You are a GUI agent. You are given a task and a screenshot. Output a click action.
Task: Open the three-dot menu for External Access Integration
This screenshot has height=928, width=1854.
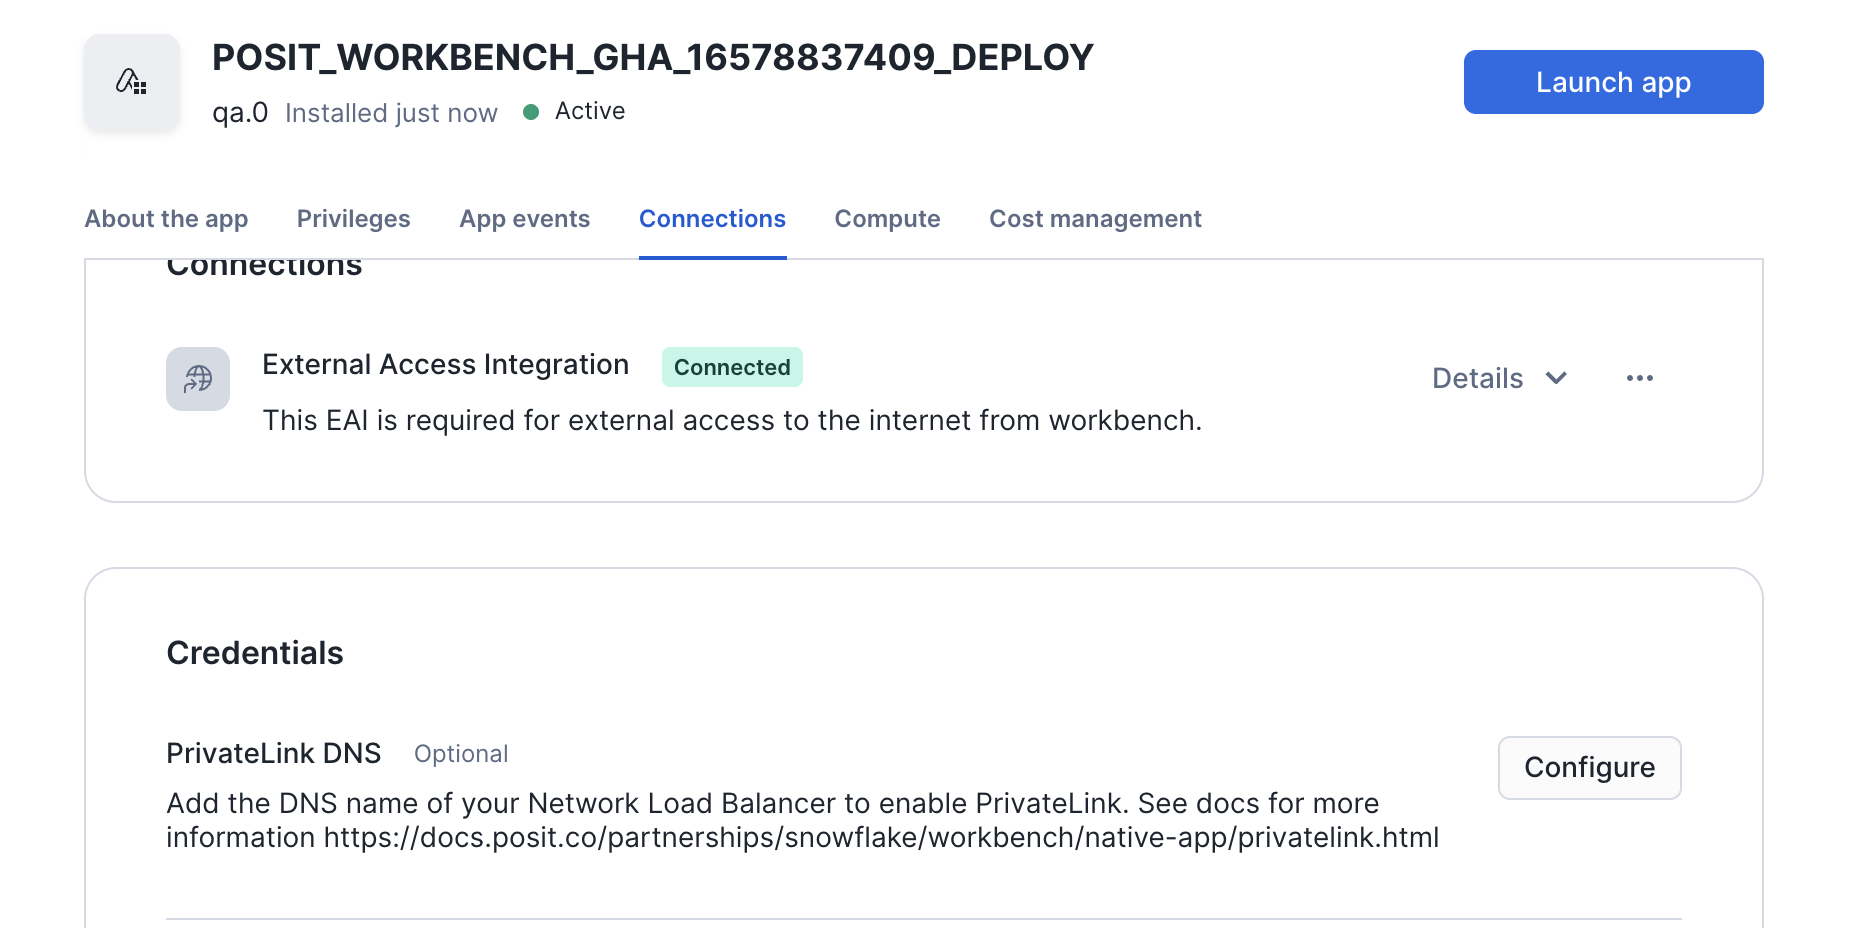1640,378
